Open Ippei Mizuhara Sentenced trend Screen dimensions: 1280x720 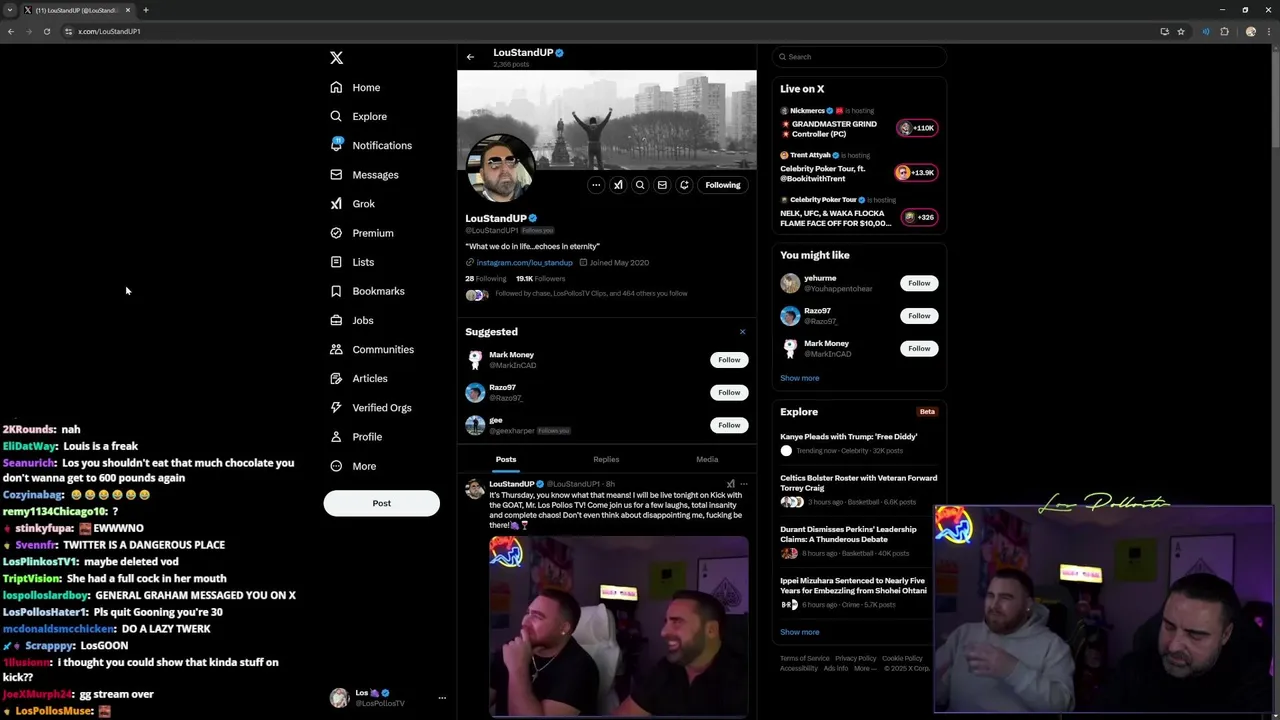(852, 585)
